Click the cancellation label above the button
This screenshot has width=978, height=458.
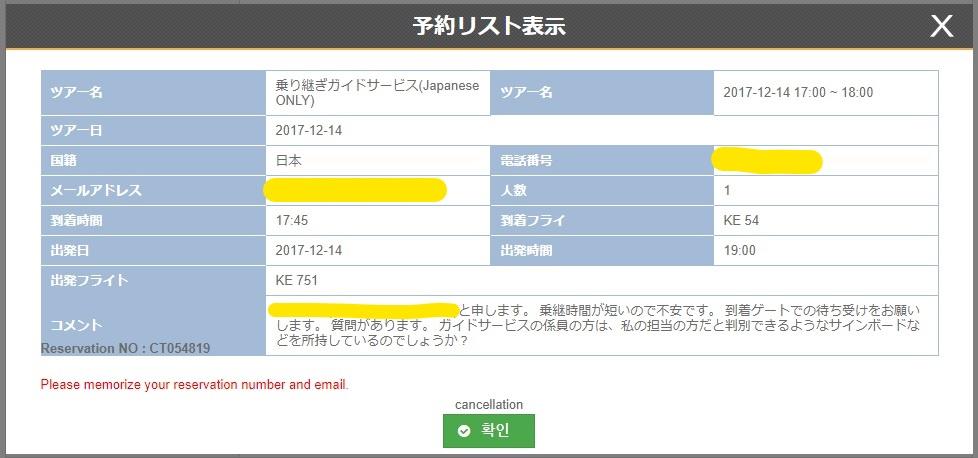[489, 404]
